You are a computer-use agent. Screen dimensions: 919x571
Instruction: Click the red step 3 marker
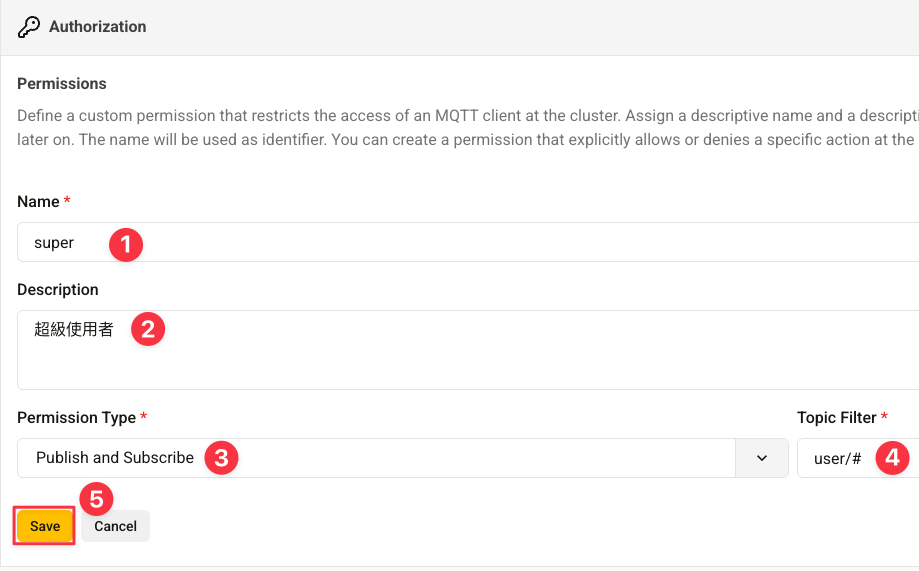click(221, 458)
